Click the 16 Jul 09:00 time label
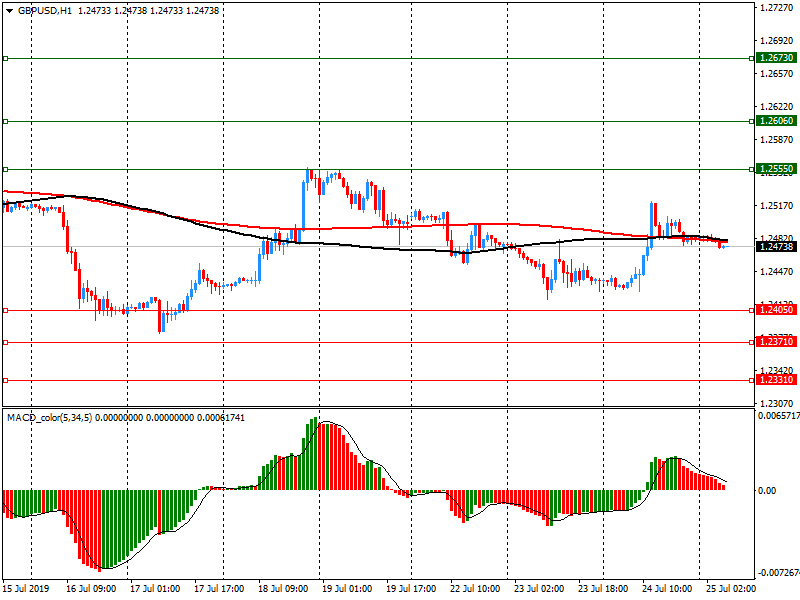Image resolution: width=800 pixels, height=600 pixels. pos(91,589)
